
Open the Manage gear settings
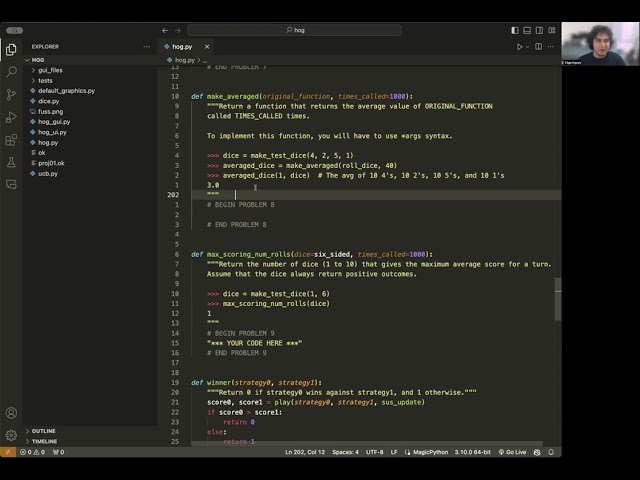pos(11,435)
